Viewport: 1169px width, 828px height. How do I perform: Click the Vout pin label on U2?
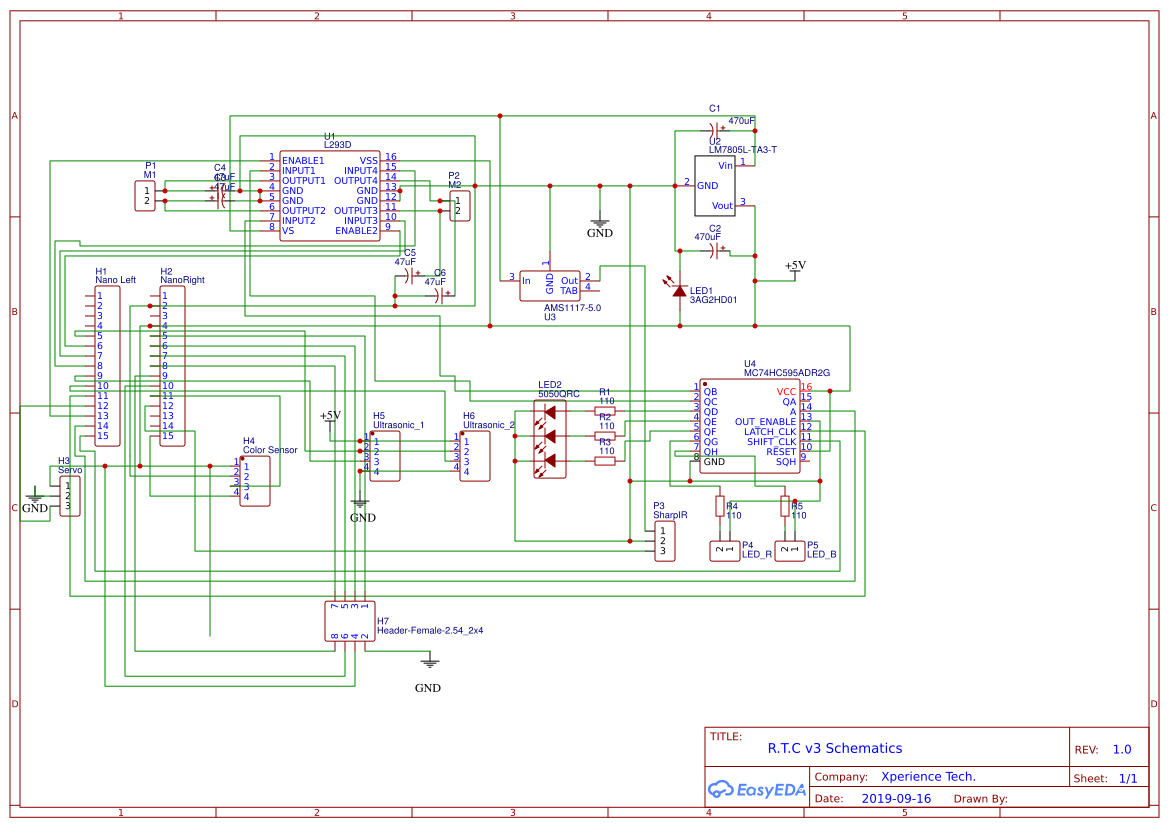[722, 206]
